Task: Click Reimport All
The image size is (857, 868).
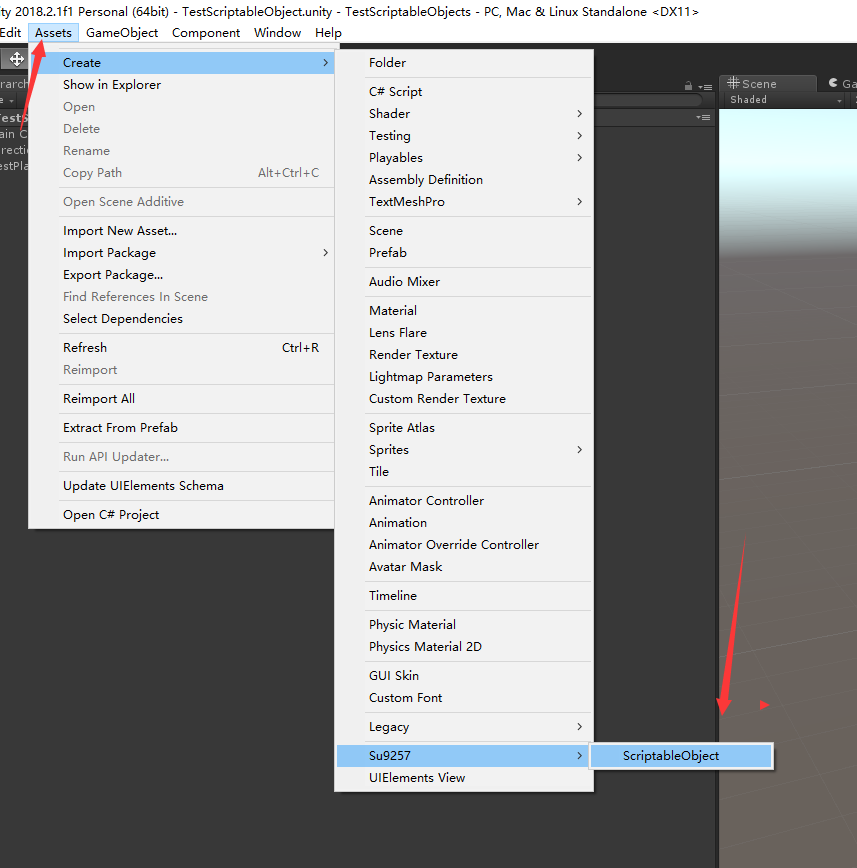Action: click(x=99, y=399)
